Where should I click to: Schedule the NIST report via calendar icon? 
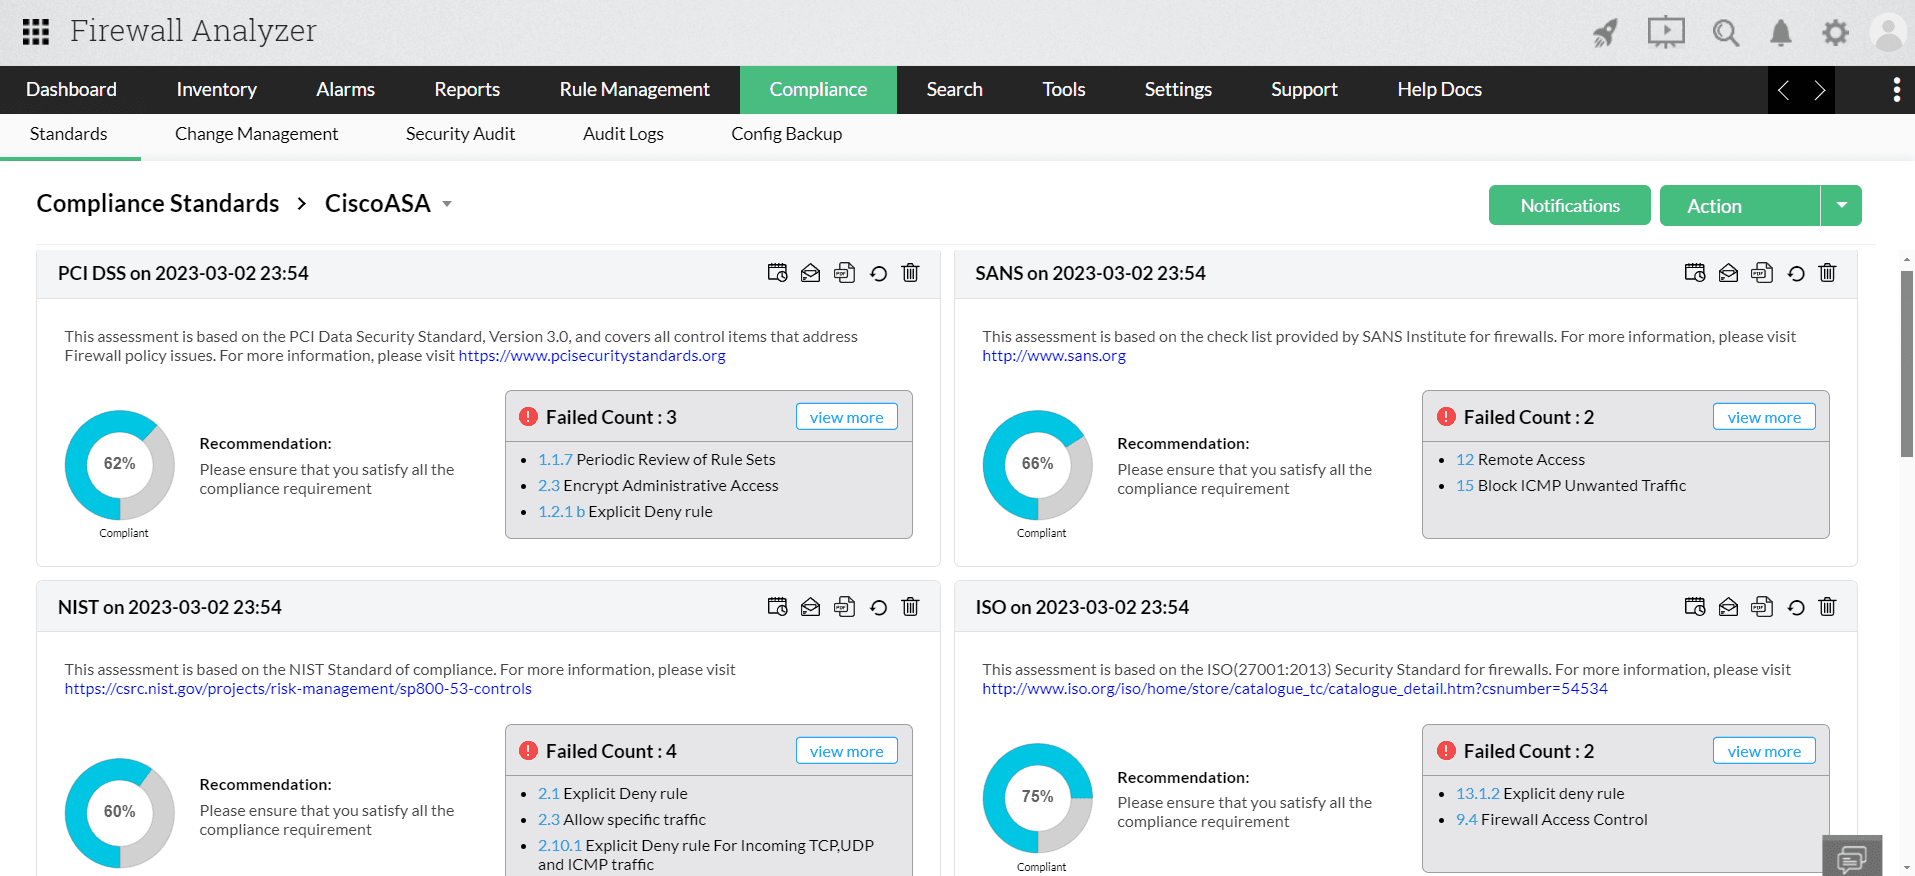point(777,607)
